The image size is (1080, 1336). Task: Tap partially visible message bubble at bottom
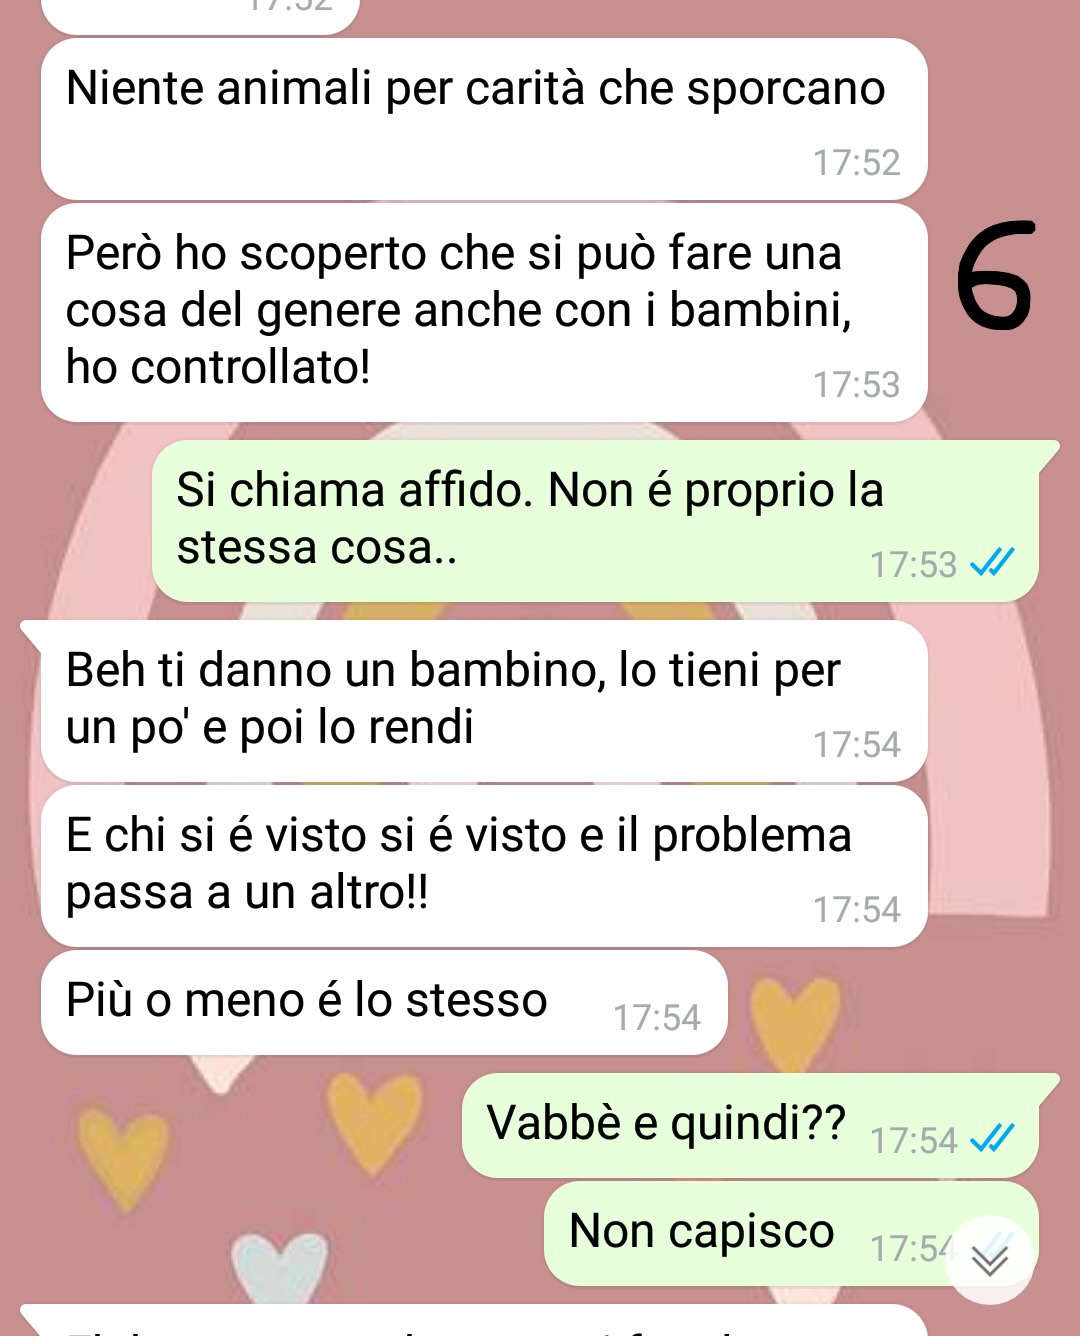click(474, 1320)
